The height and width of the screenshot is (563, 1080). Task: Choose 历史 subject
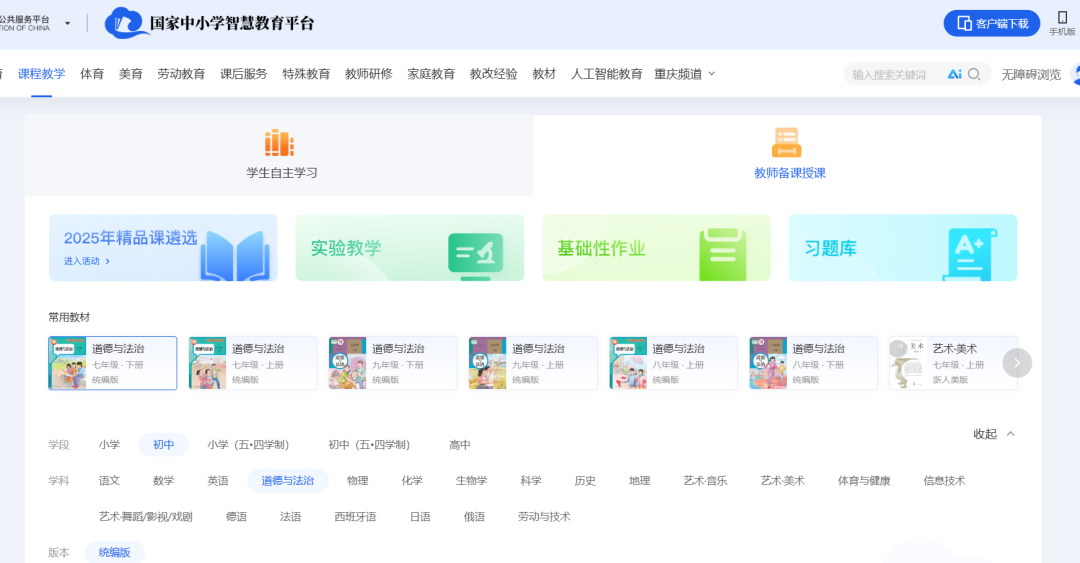tap(585, 480)
